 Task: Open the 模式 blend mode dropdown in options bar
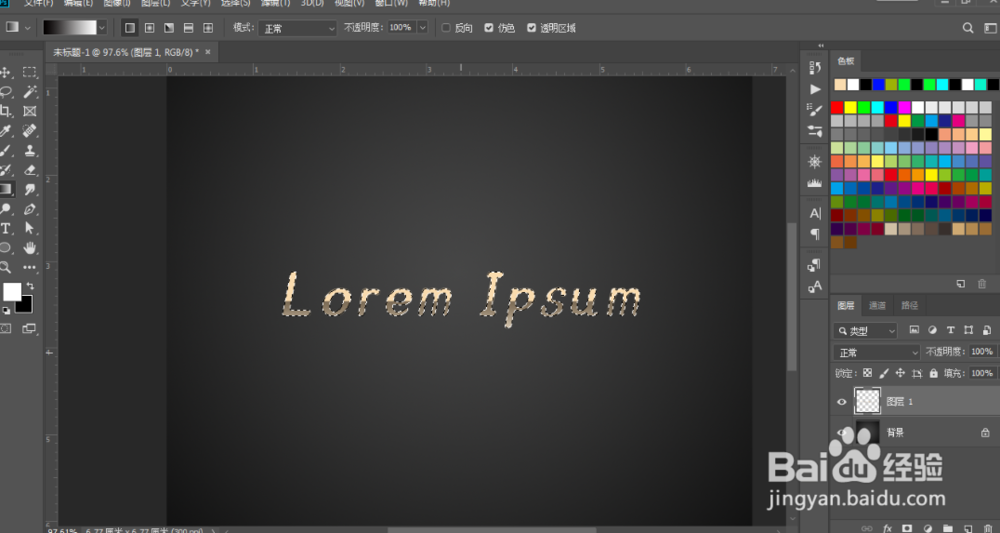[x=298, y=28]
